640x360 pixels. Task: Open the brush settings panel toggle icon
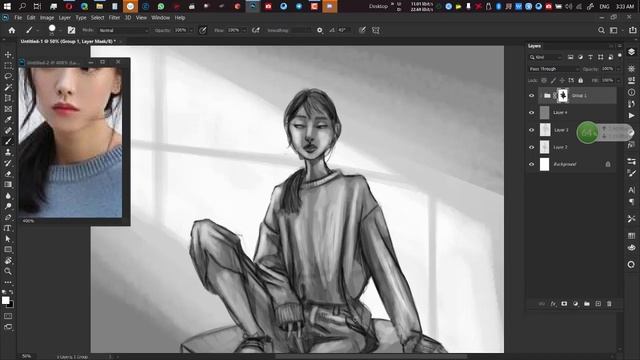[x=71, y=30]
